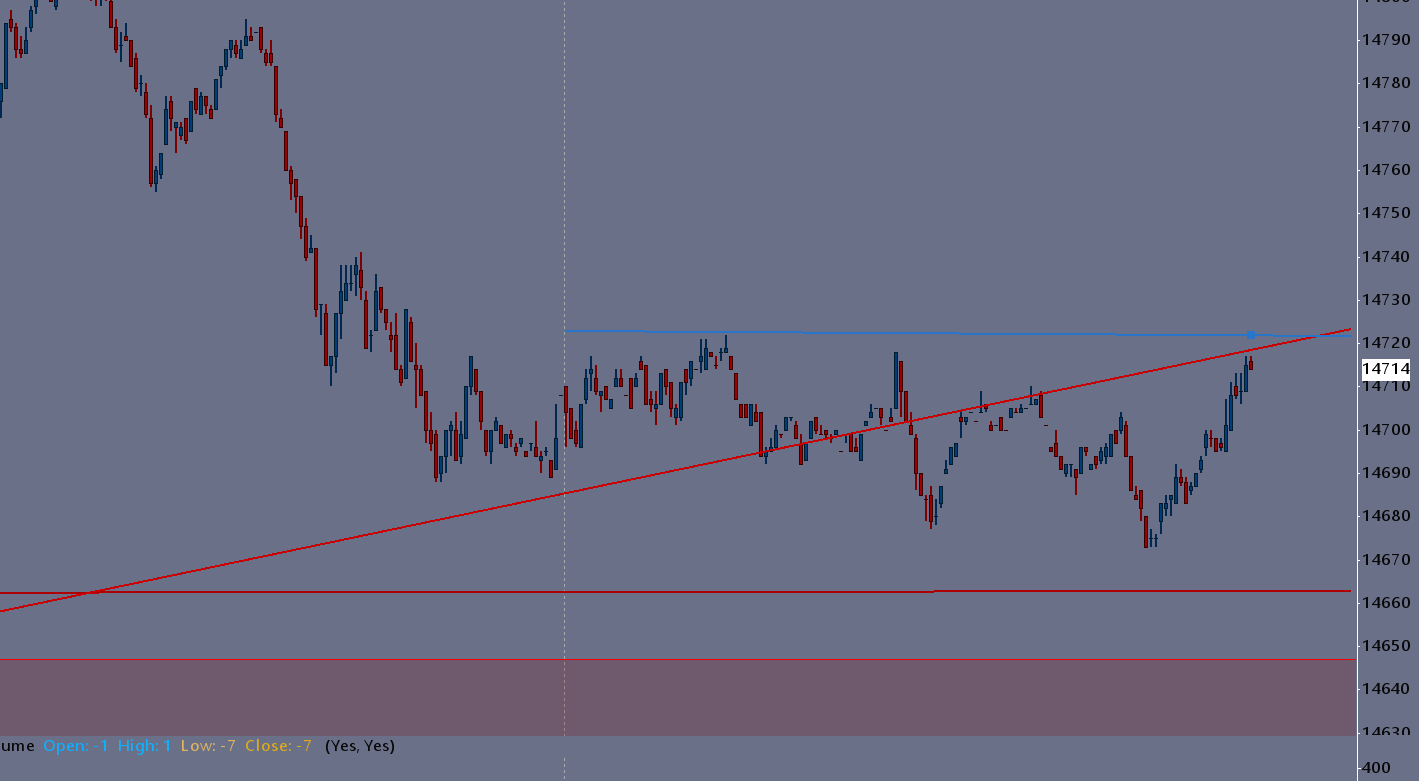Click the 14750 price axis label

tap(1386, 213)
